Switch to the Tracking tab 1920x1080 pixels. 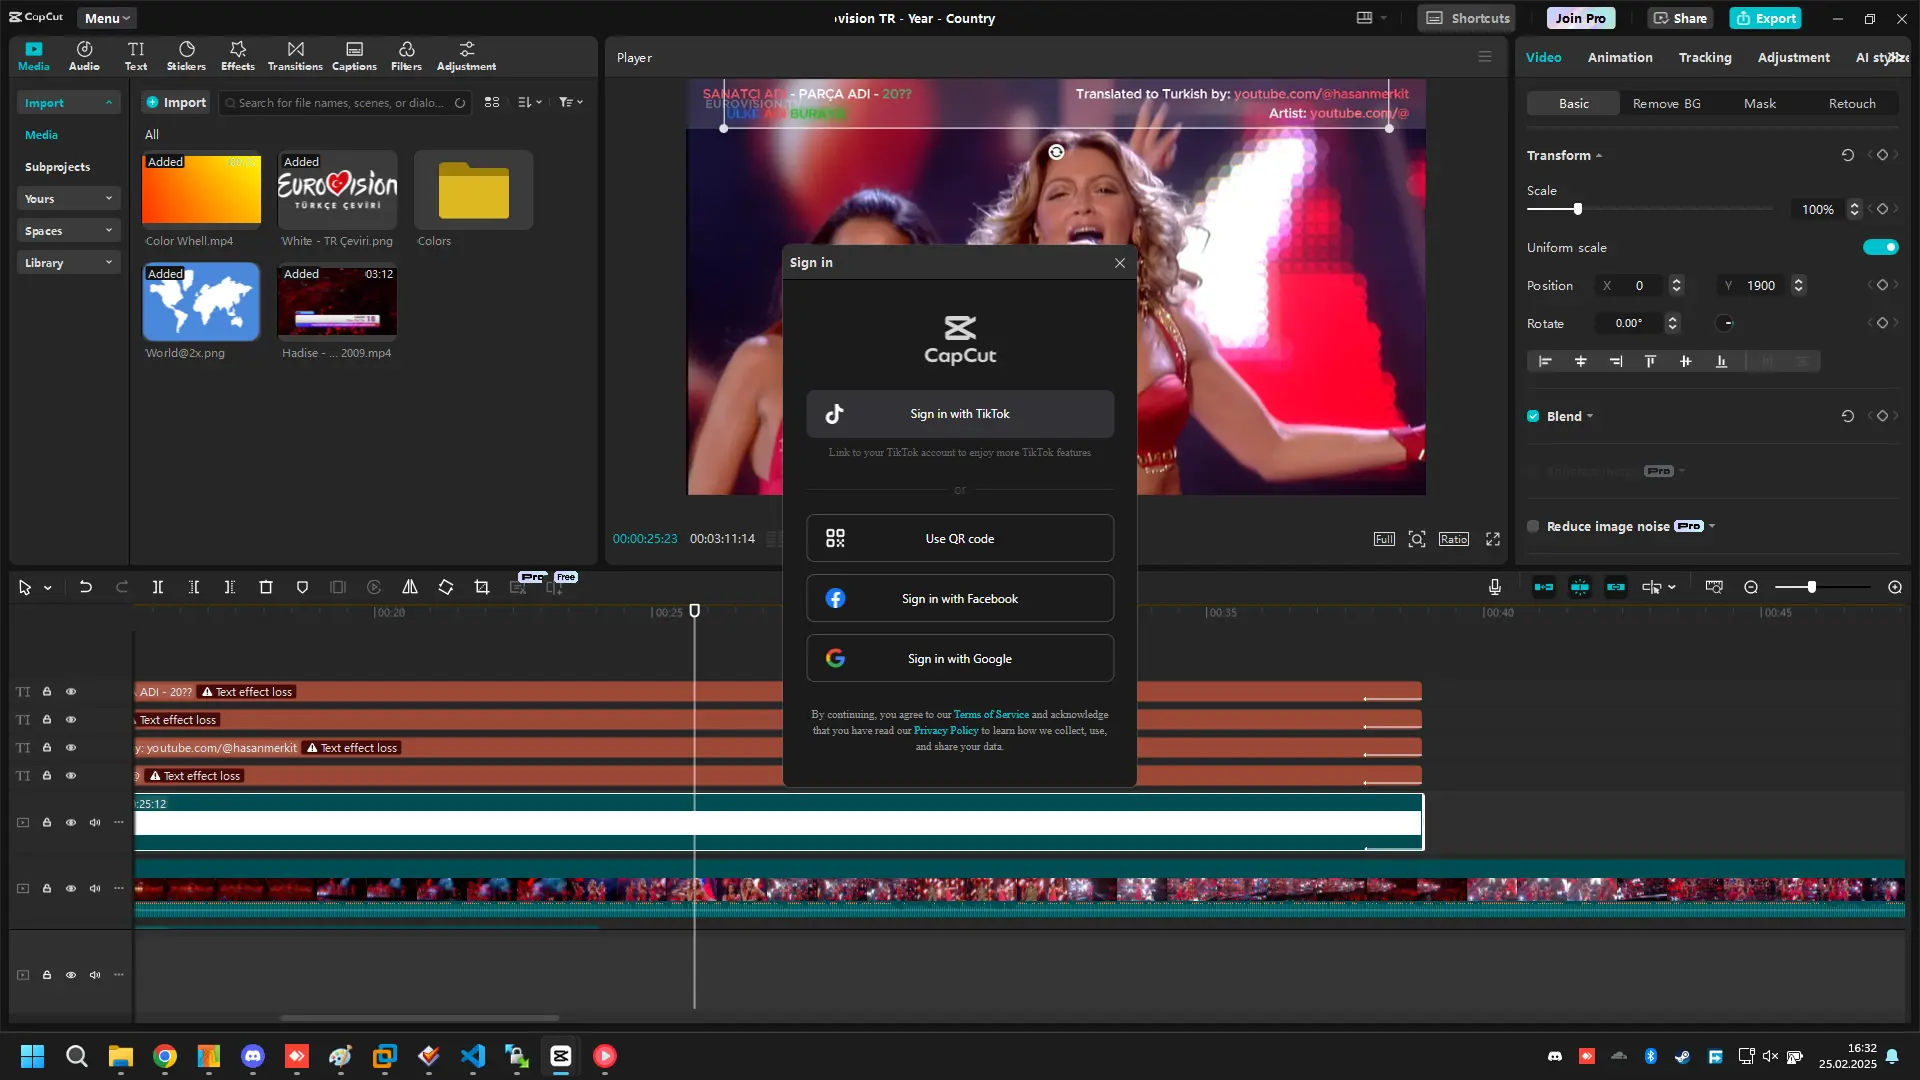click(x=1705, y=57)
